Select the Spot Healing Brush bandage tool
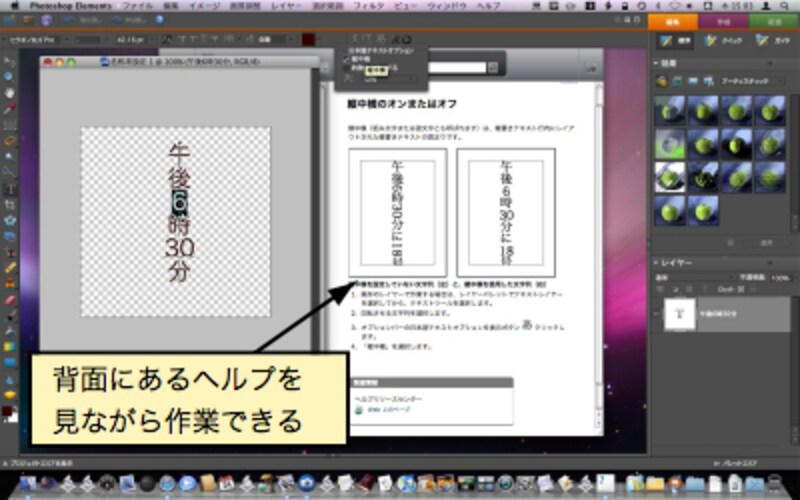The height and width of the screenshot is (500, 800). pyautogui.click(x=10, y=268)
